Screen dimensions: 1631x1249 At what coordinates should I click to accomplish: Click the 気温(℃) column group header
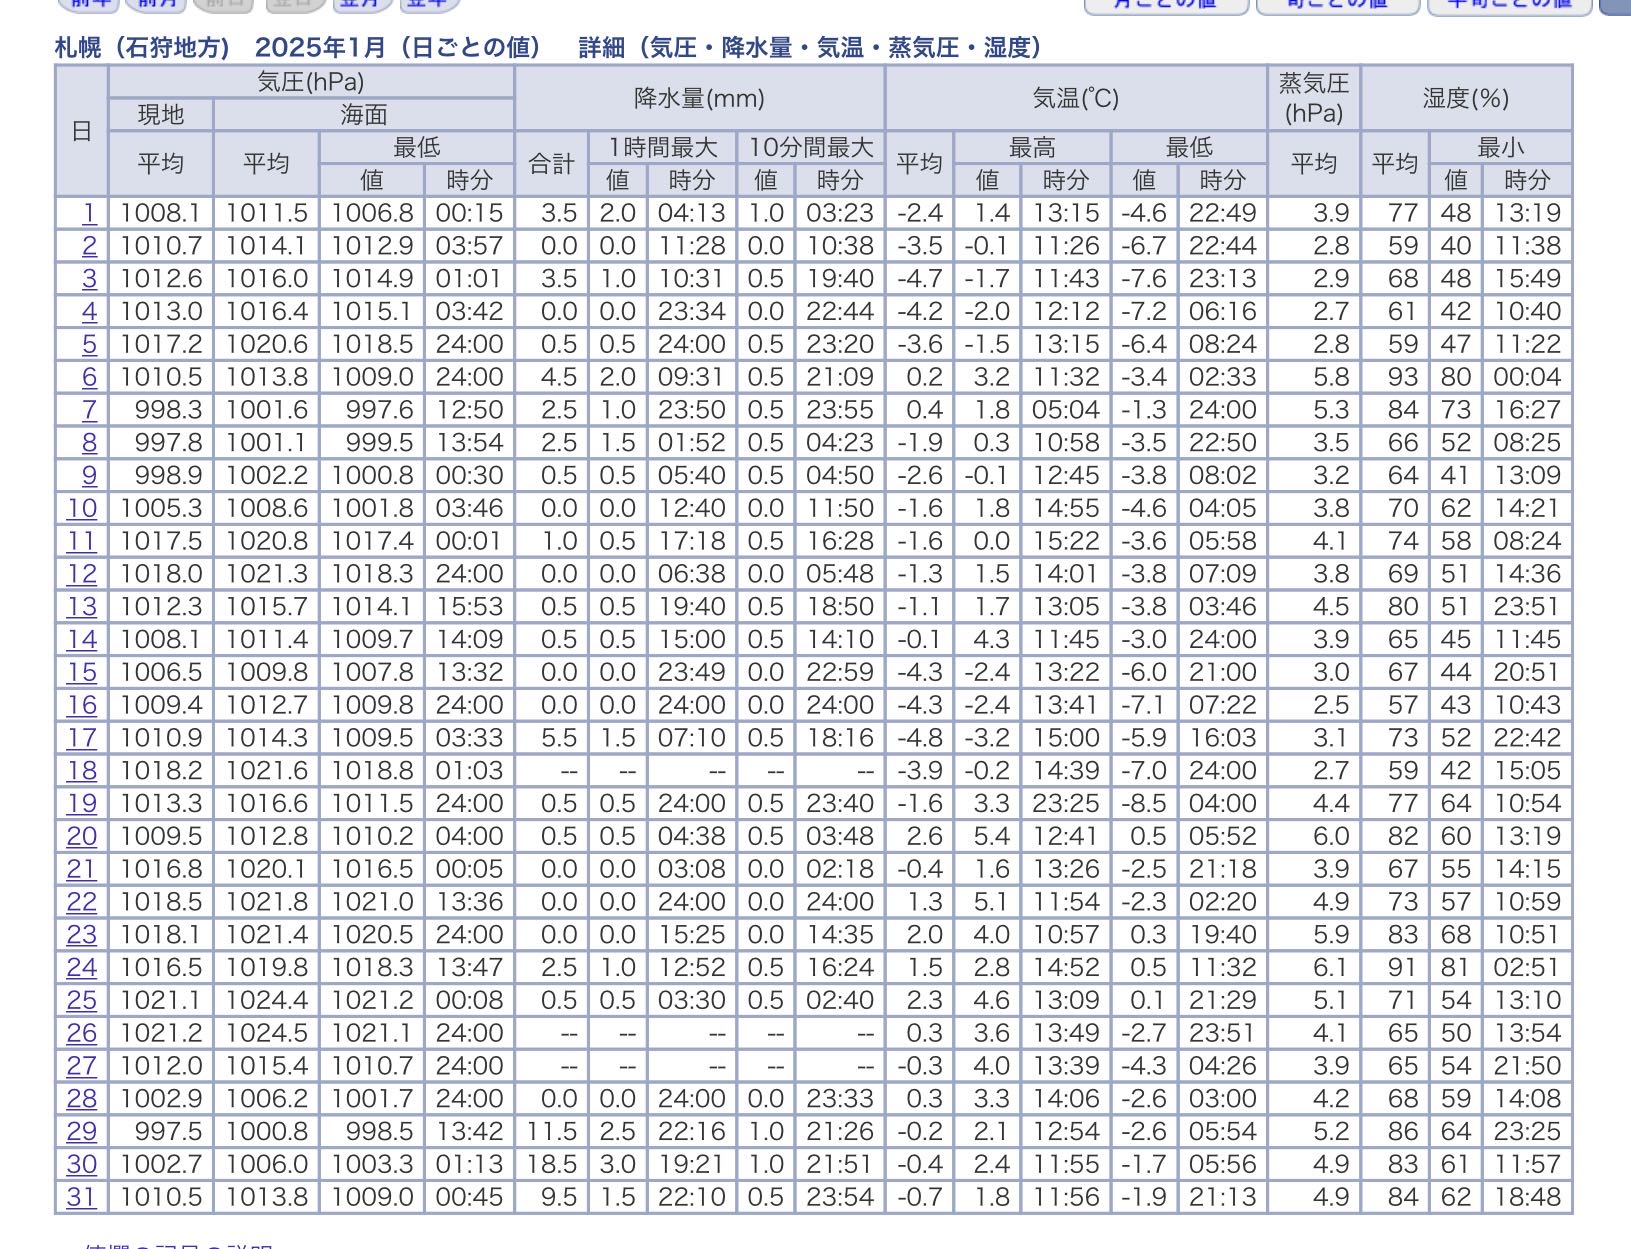click(x=1075, y=98)
